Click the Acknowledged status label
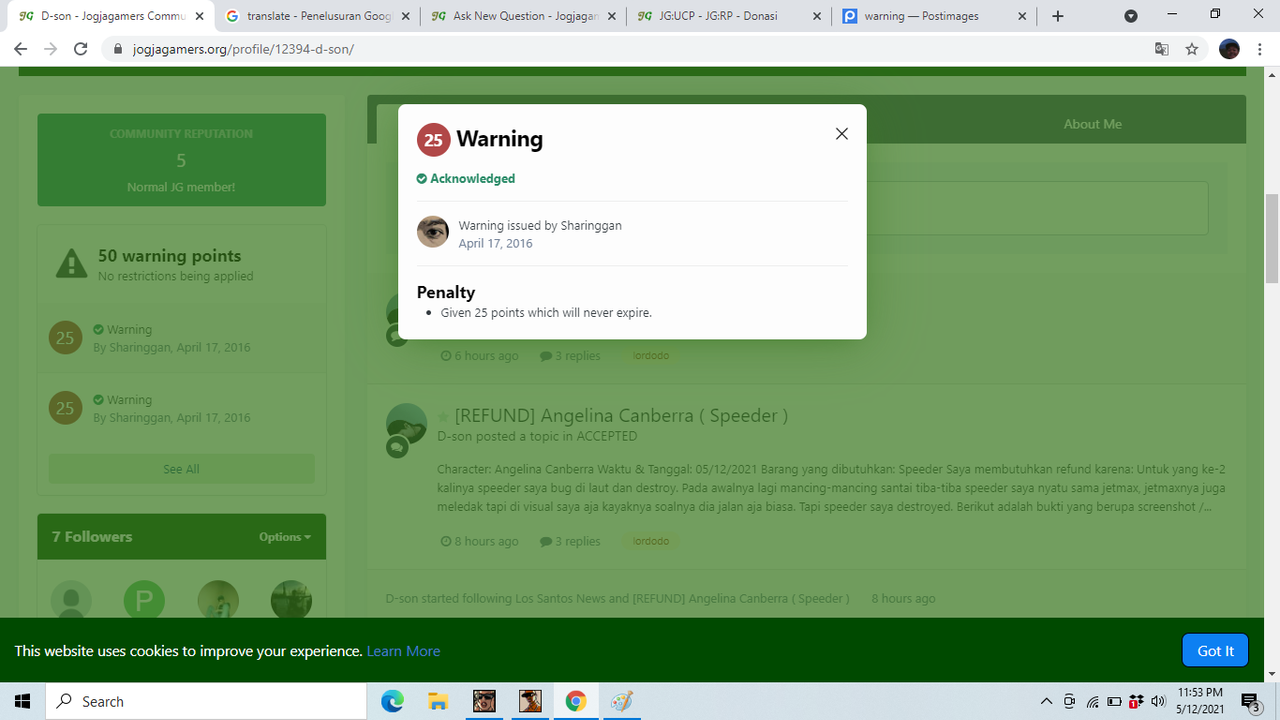The height and width of the screenshot is (720, 1280). click(466, 178)
